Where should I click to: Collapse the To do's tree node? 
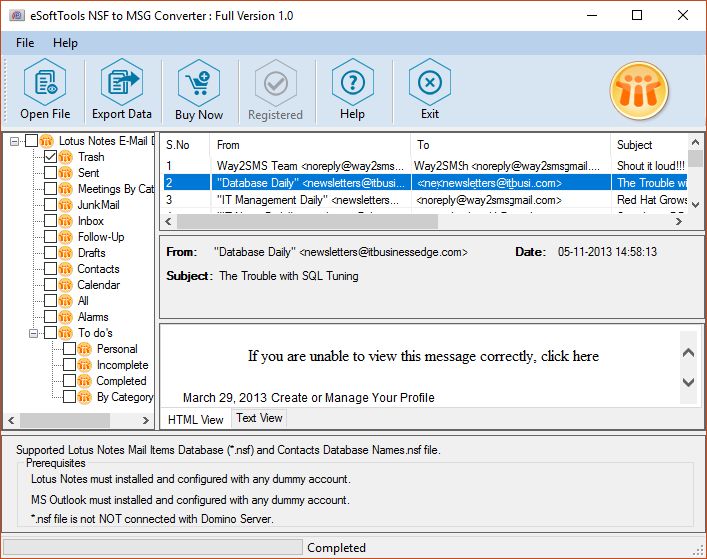pyautogui.click(x=33, y=333)
